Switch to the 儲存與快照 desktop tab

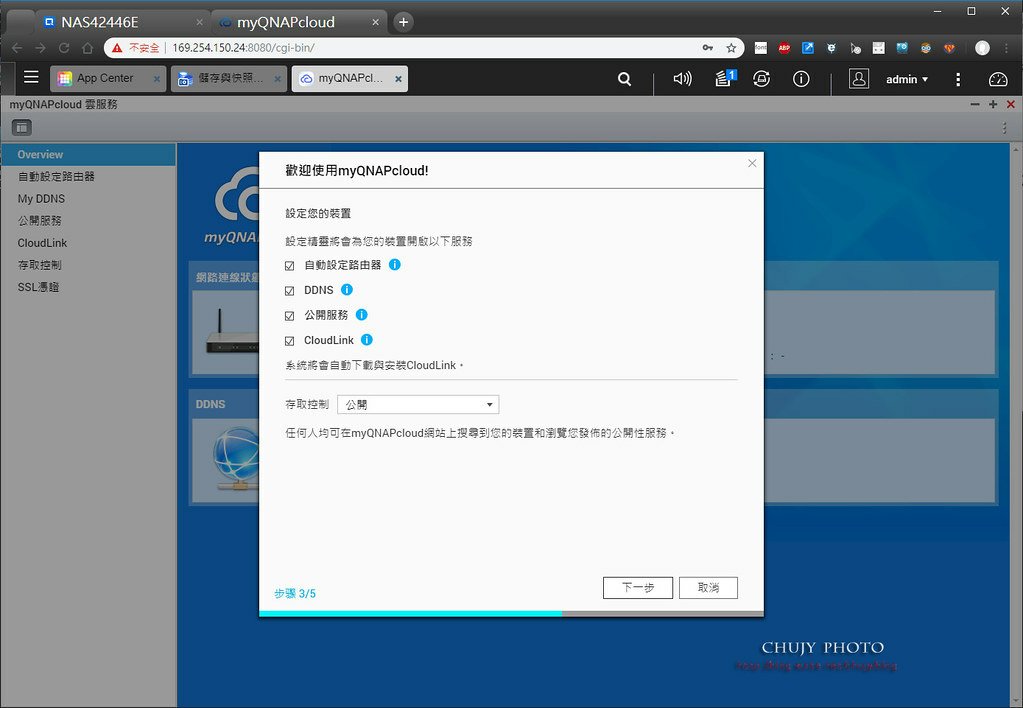pyautogui.click(x=229, y=78)
